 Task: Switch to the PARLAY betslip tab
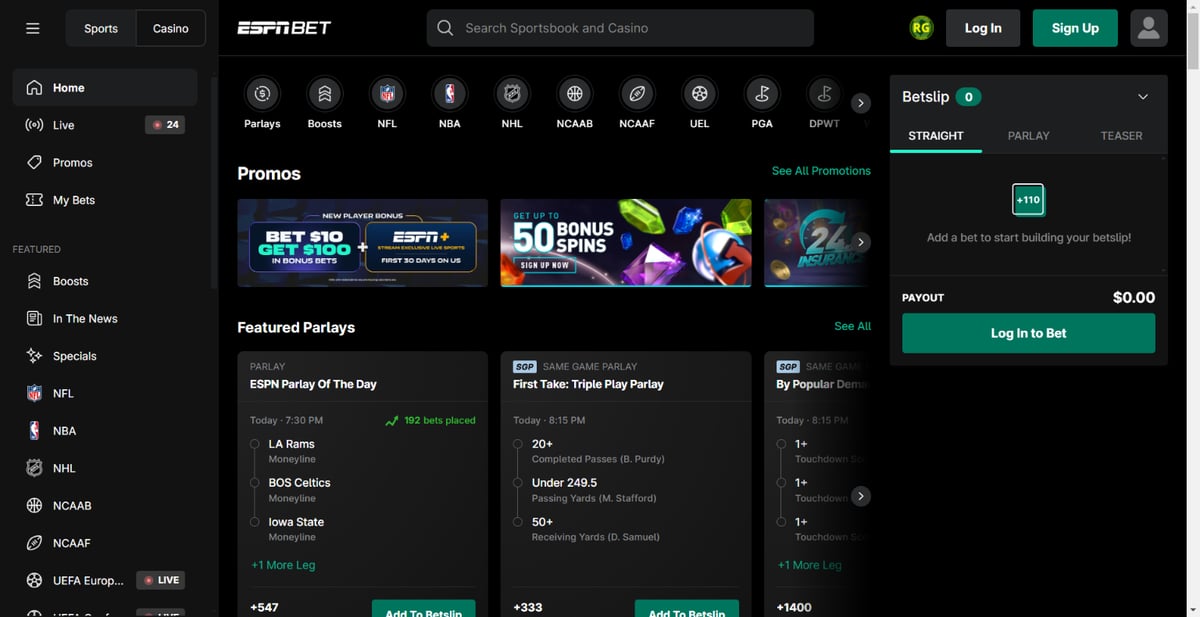(1028, 136)
